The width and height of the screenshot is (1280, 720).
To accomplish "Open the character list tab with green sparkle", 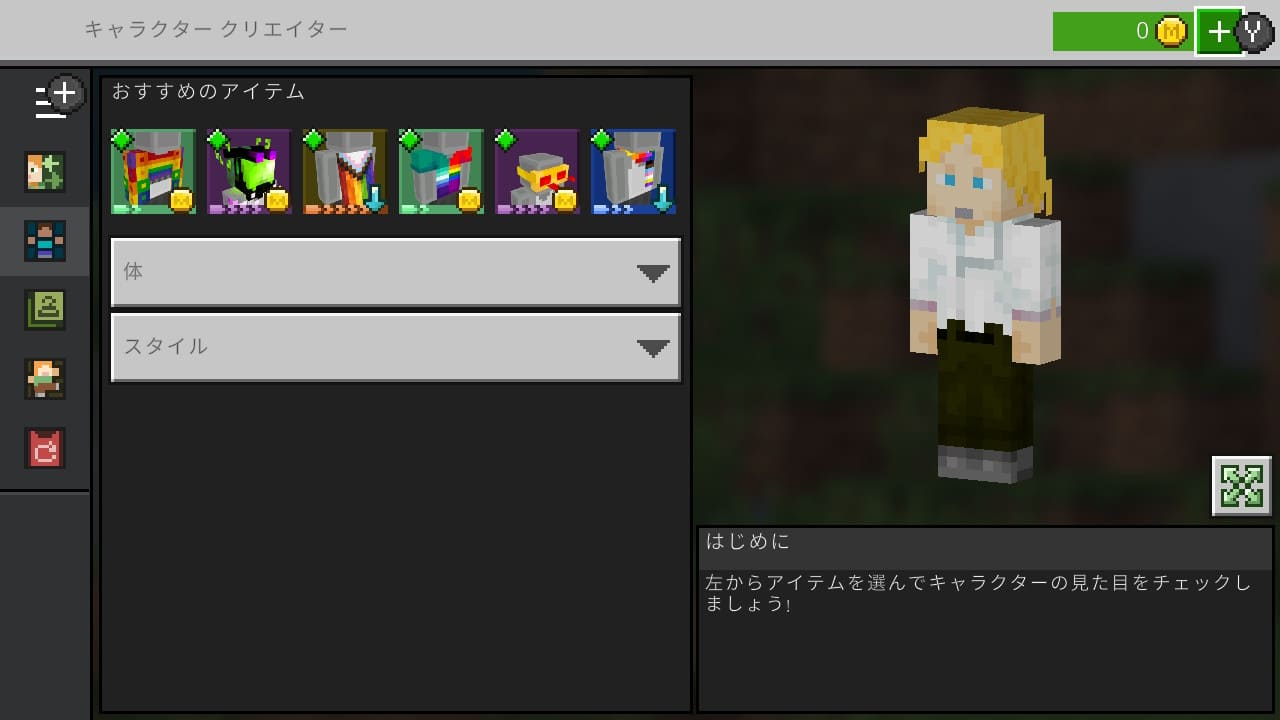I will tap(45, 172).
